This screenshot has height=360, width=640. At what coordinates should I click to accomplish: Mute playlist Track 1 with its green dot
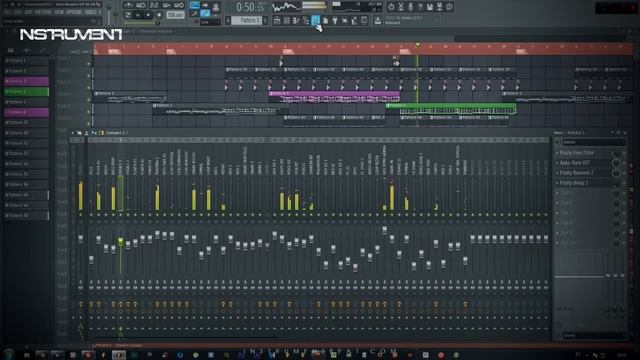click(89, 64)
